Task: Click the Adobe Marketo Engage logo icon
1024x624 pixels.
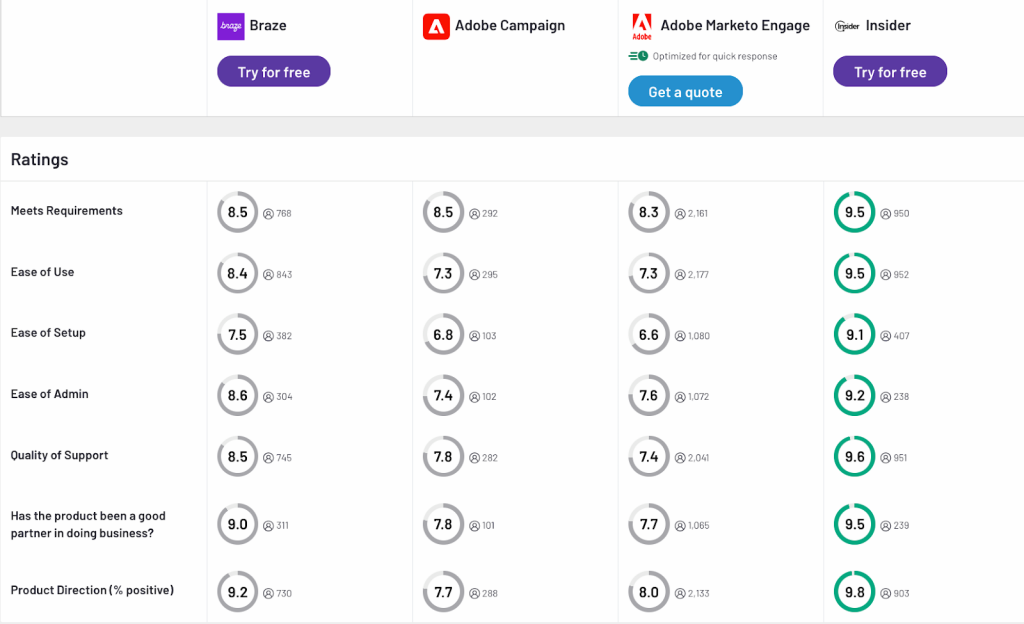Action: pyautogui.click(x=642, y=26)
